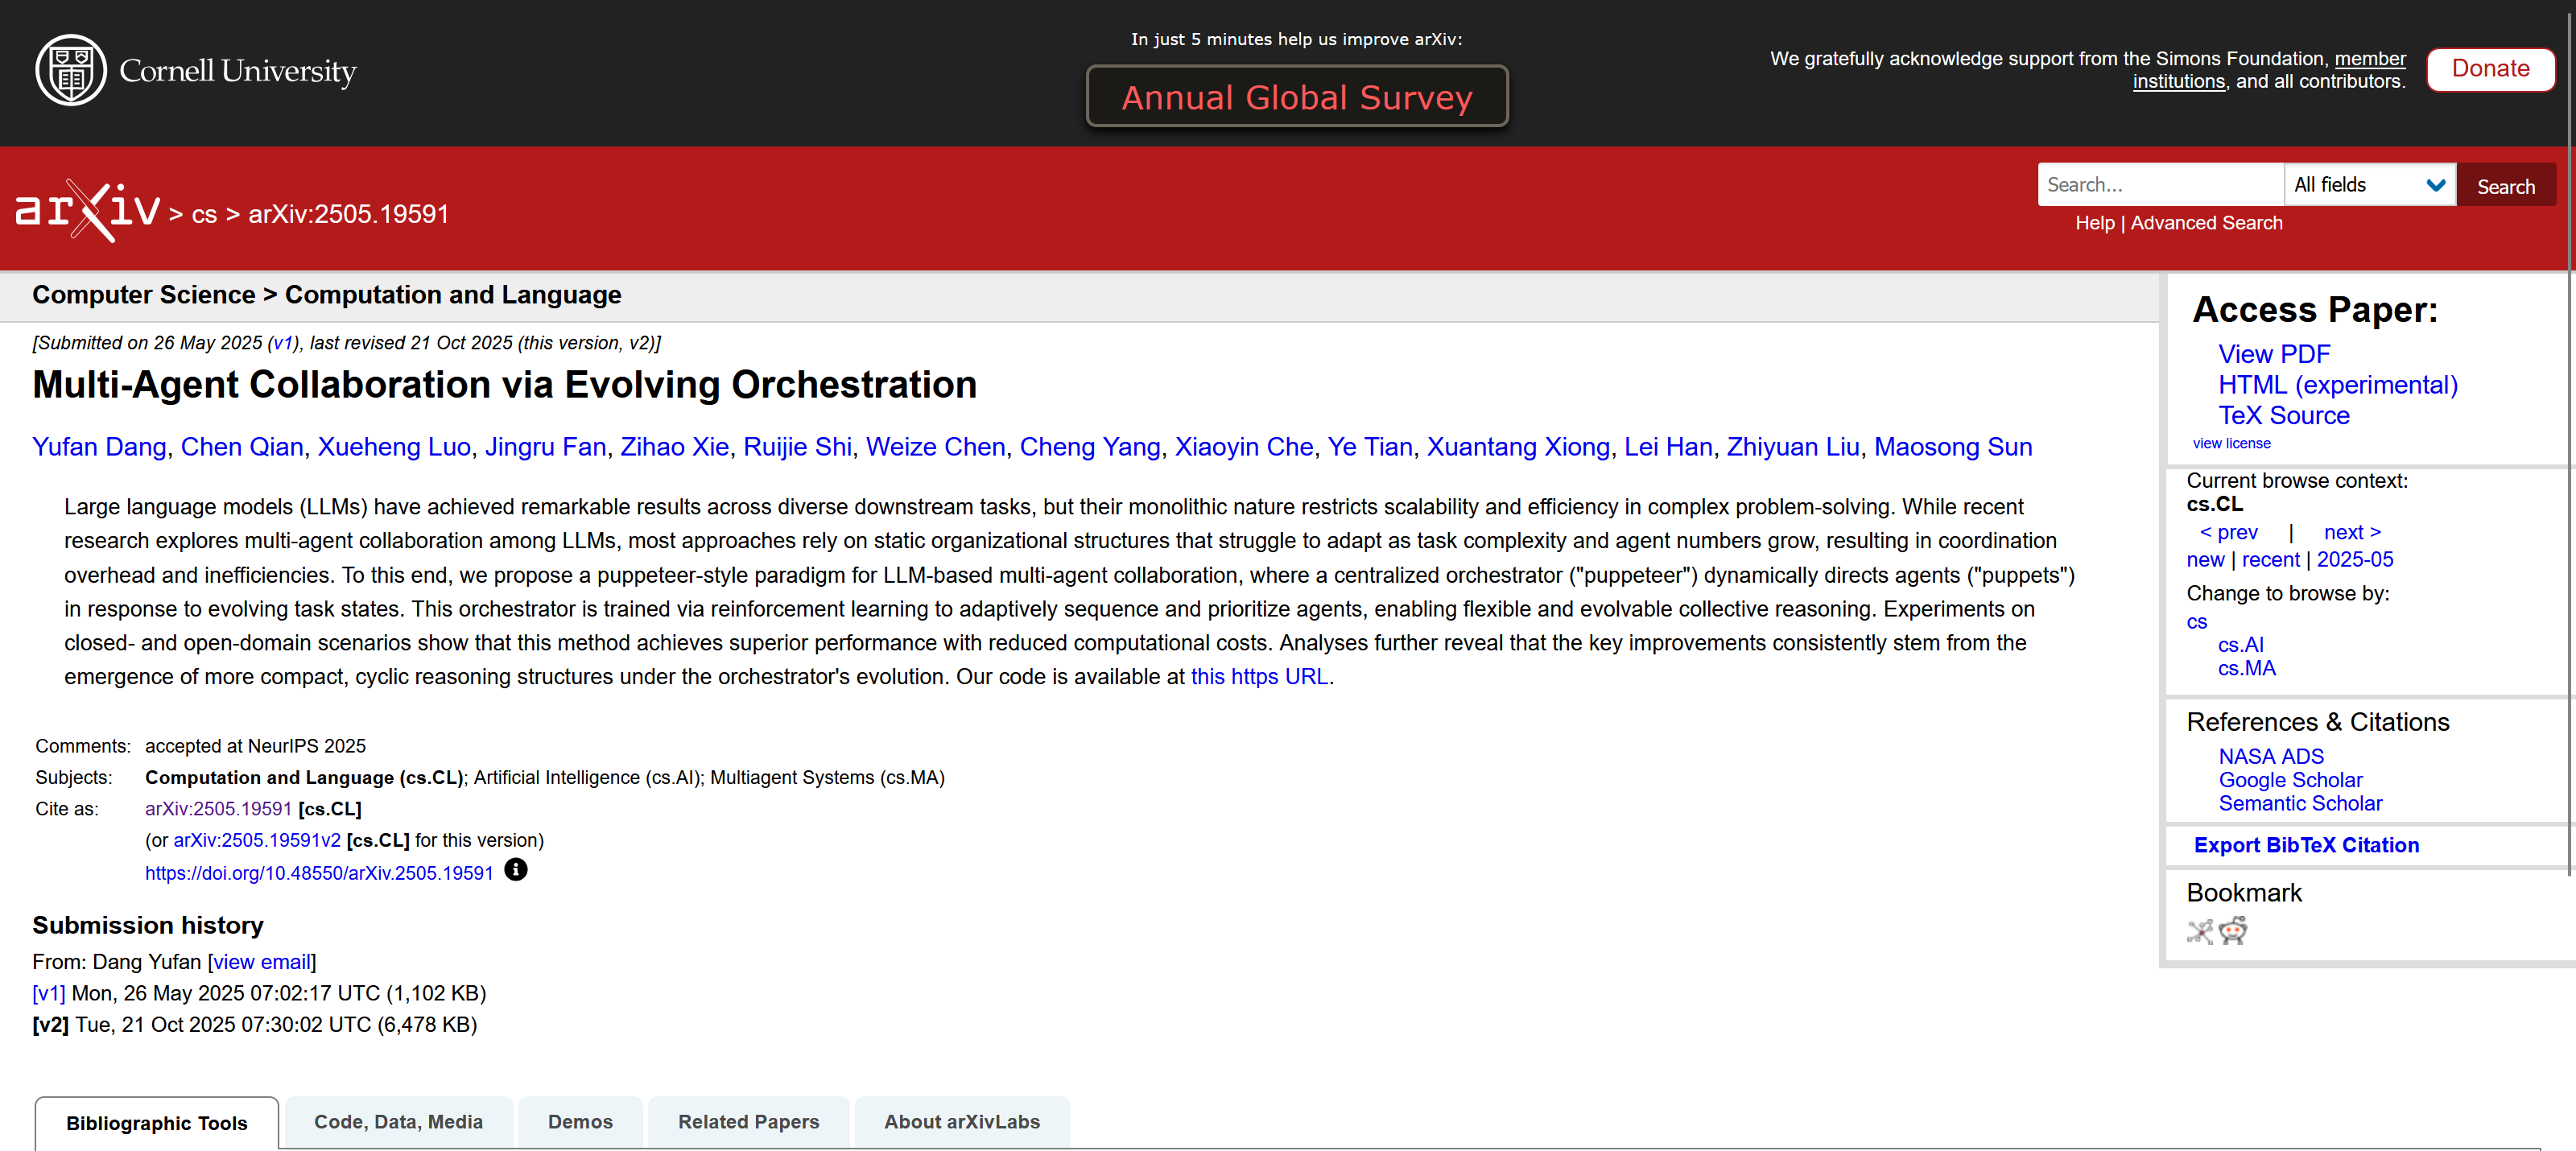
Task: Go to next paper in cs.CL
Action: pyautogui.click(x=2351, y=532)
